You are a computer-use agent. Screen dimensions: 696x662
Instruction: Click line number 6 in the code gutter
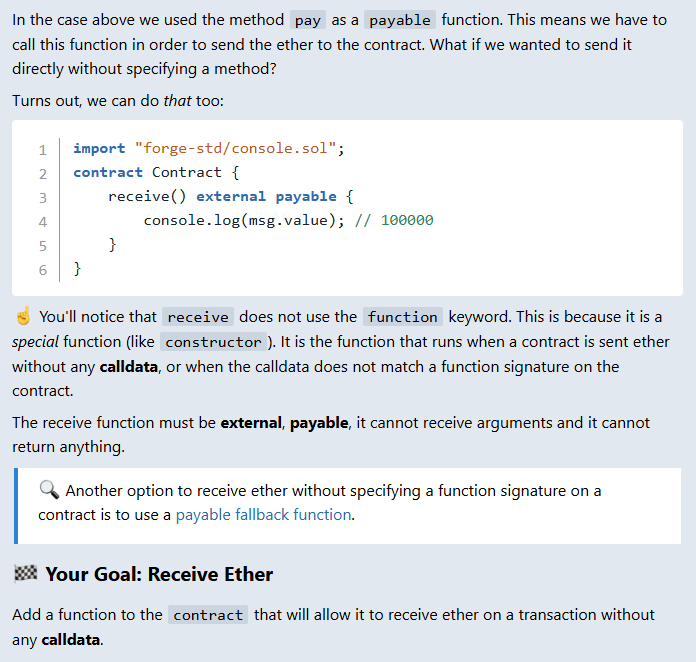pyautogui.click(x=43, y=270)
